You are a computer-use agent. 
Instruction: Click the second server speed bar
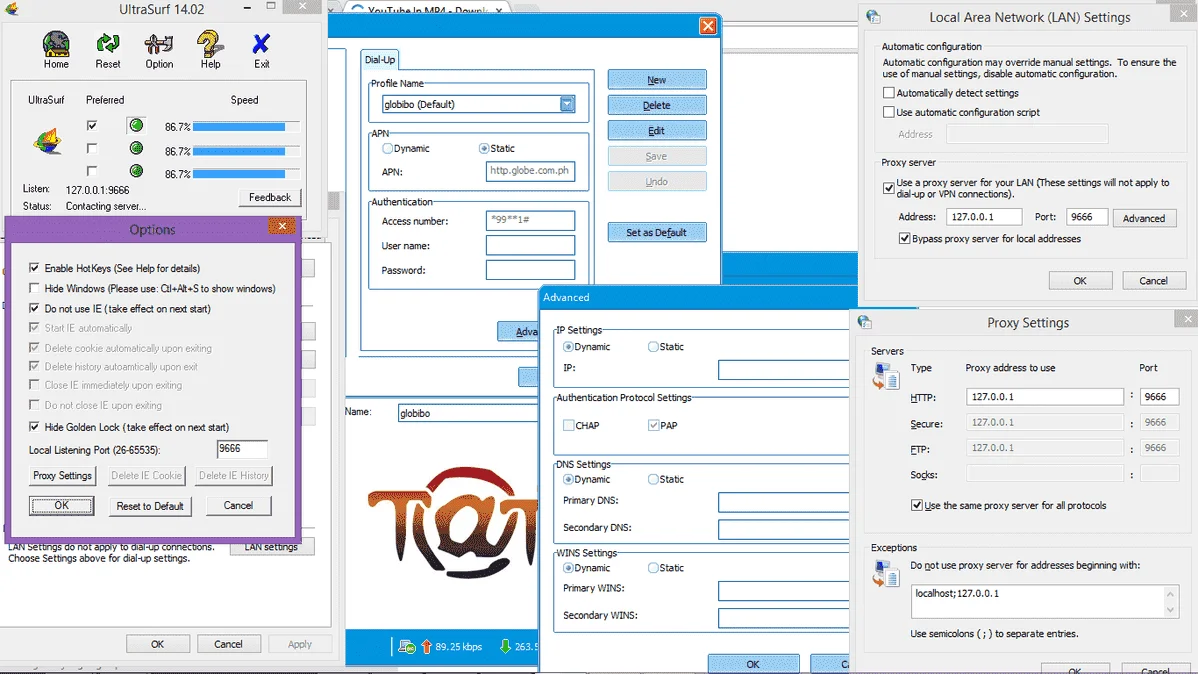tap(245, 151)
